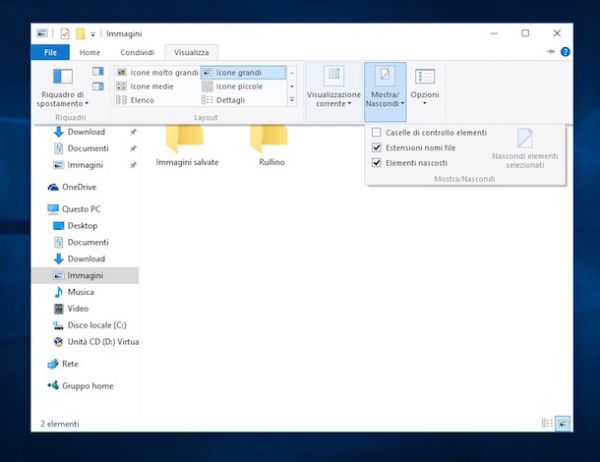Viewport: 600px width, 462px height.
Task: Expand the layout gallery scroll arrow
Action: (293, 100)
